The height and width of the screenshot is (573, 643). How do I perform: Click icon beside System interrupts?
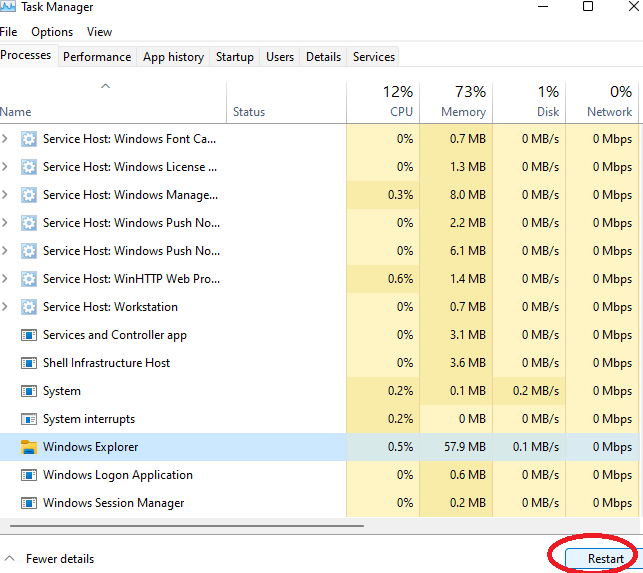29,419
